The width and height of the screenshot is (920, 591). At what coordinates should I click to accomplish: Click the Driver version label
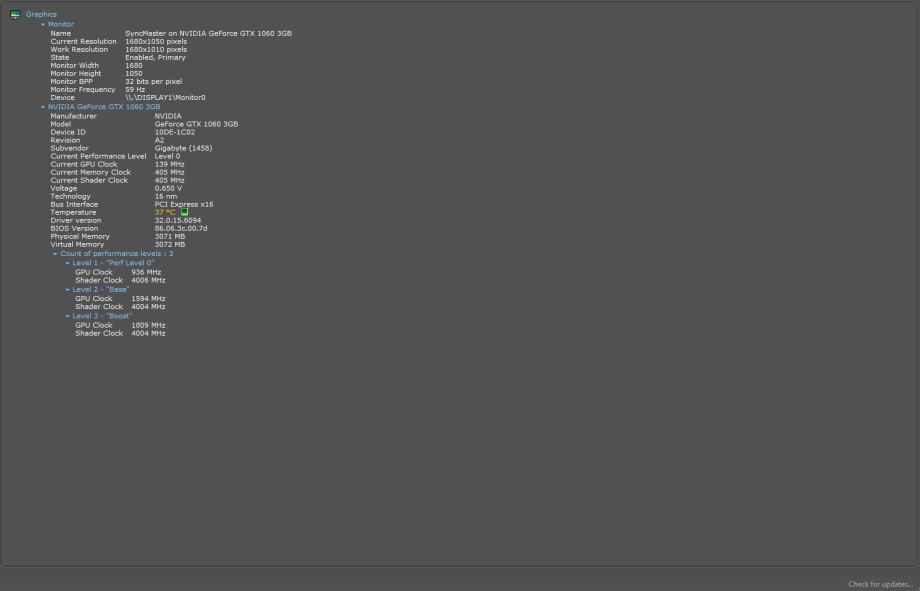coord(76,221)
